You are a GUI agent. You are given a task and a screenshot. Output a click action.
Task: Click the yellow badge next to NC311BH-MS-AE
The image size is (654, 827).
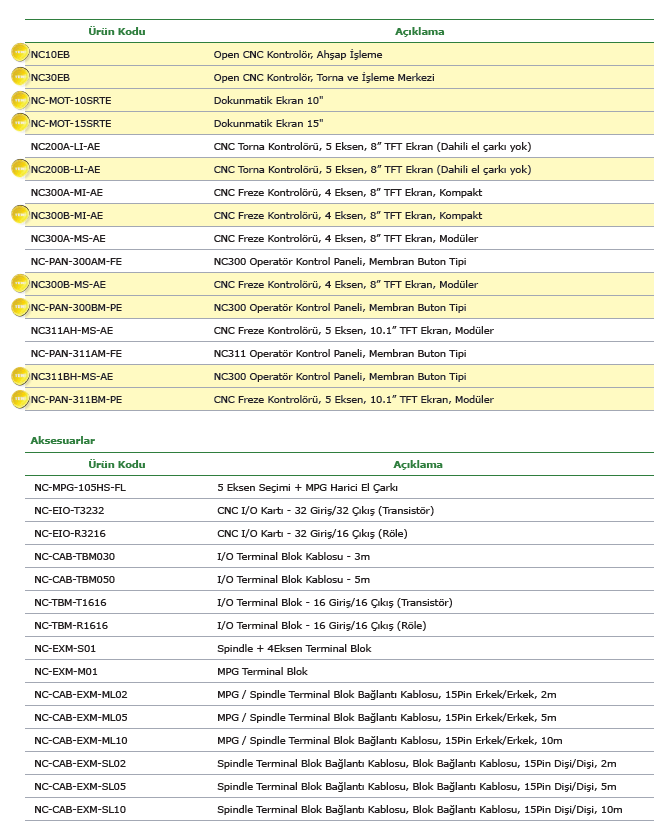pos(20,375)
